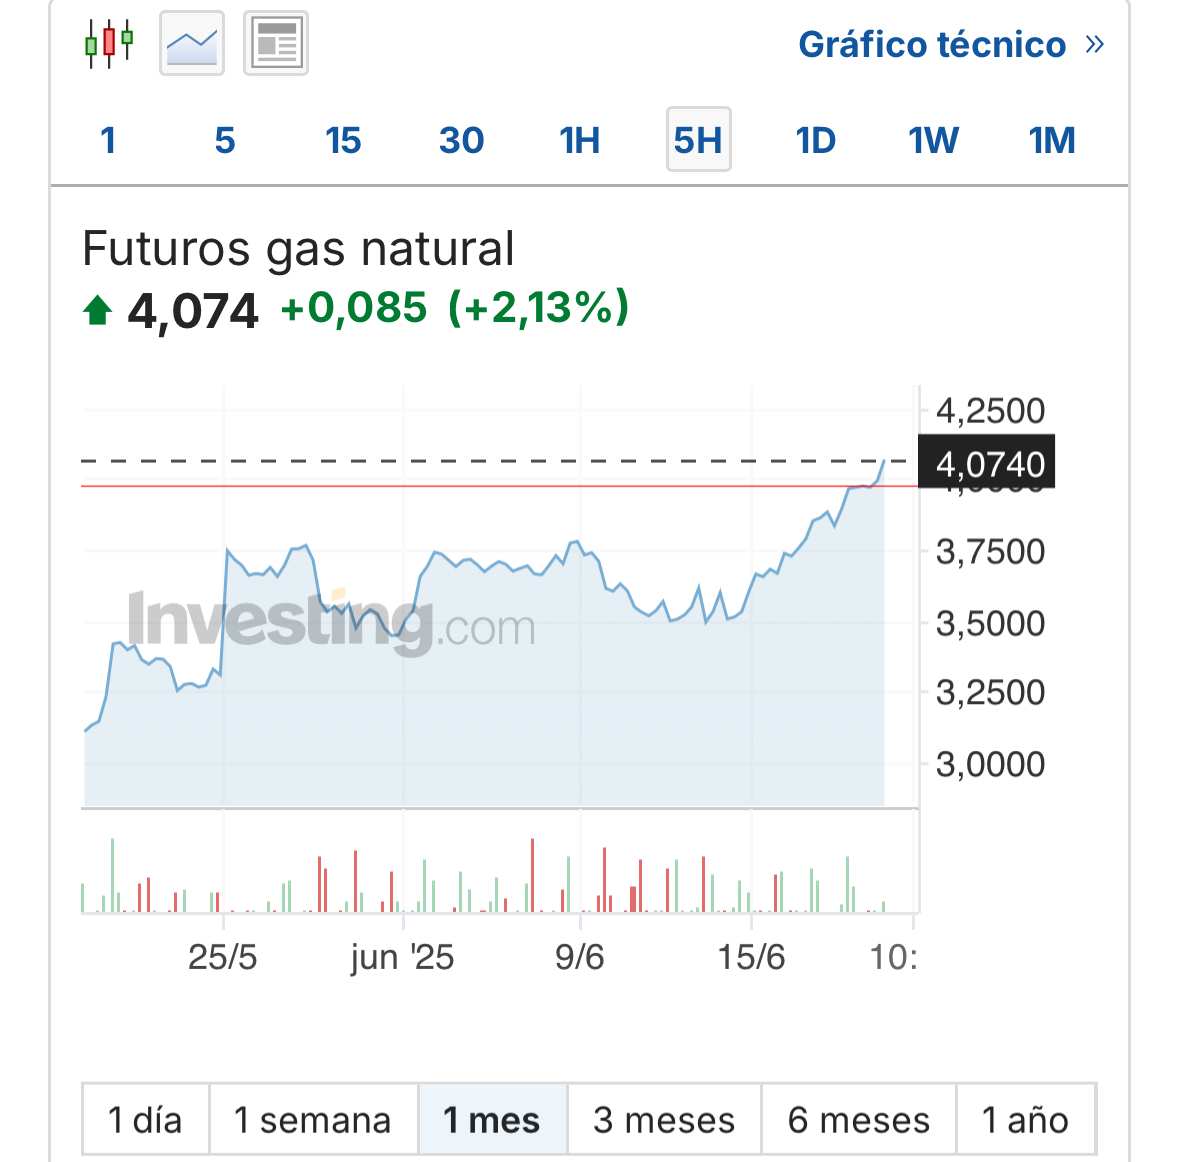The width and height of the screenshot is (1179, 1162).
Task: Open the news table view icon
Action: coord(276,43)
